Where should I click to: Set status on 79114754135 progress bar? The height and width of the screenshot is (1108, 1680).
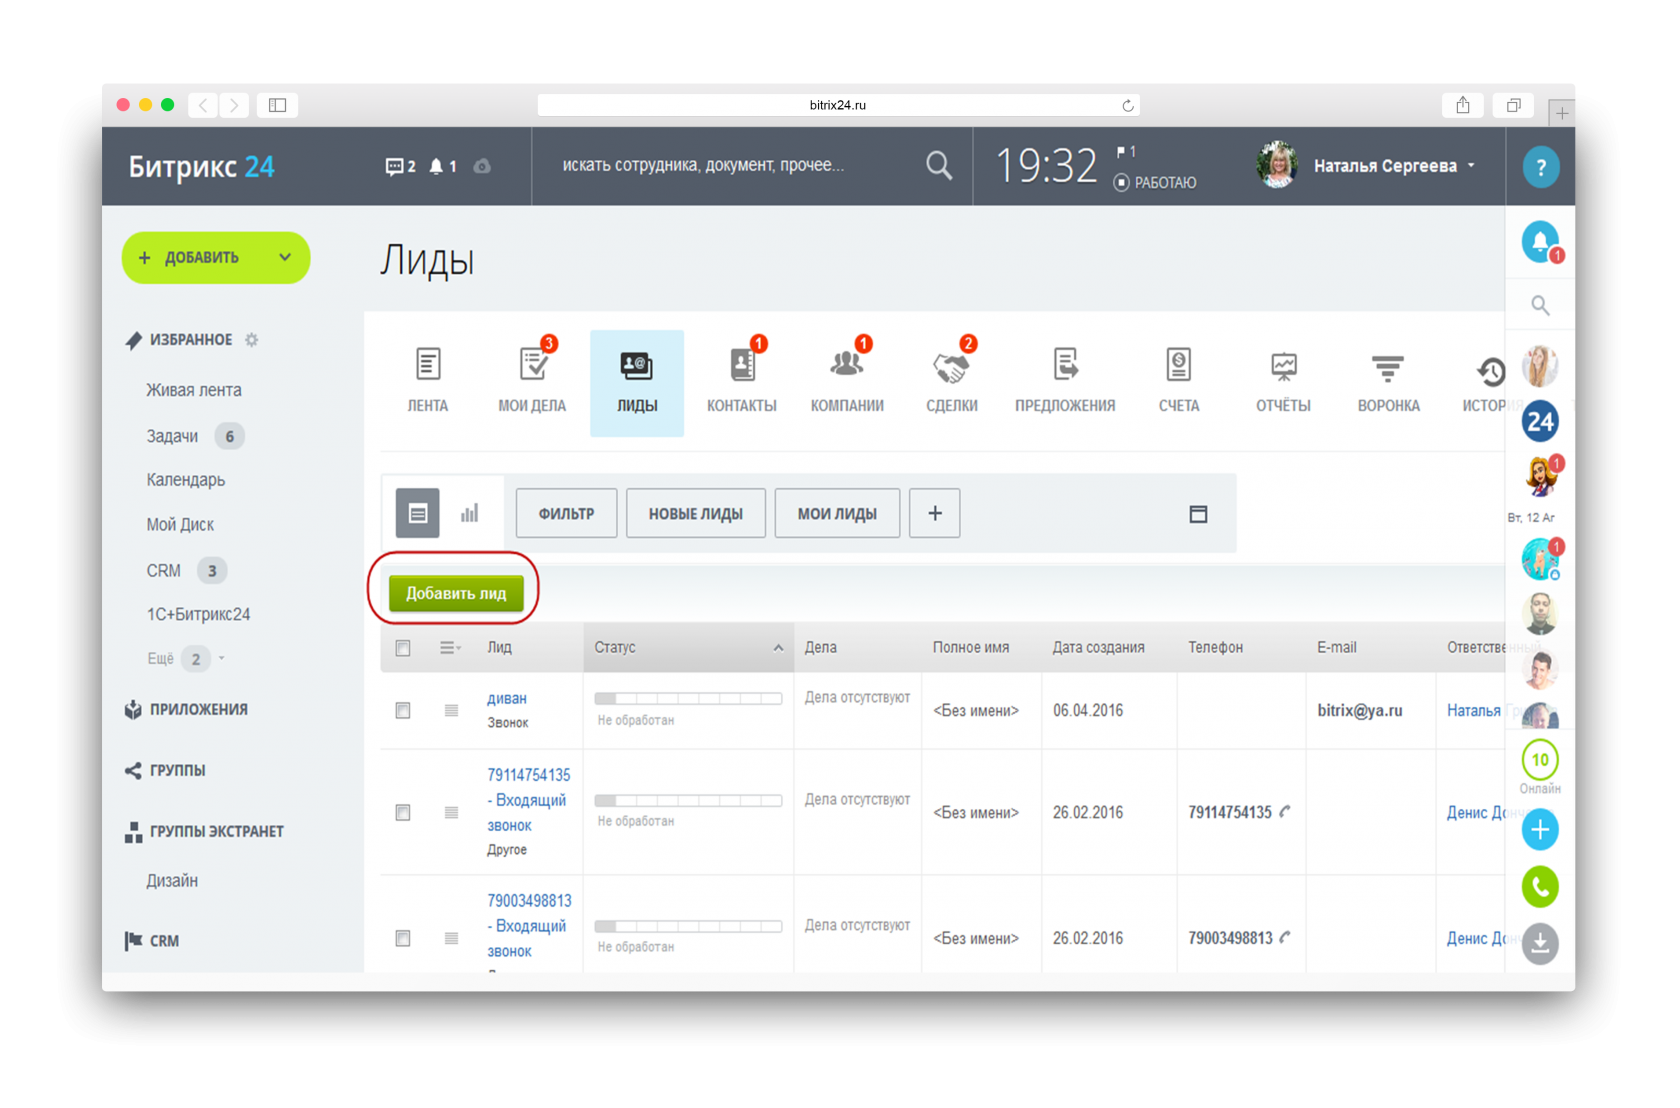[688, 800]
